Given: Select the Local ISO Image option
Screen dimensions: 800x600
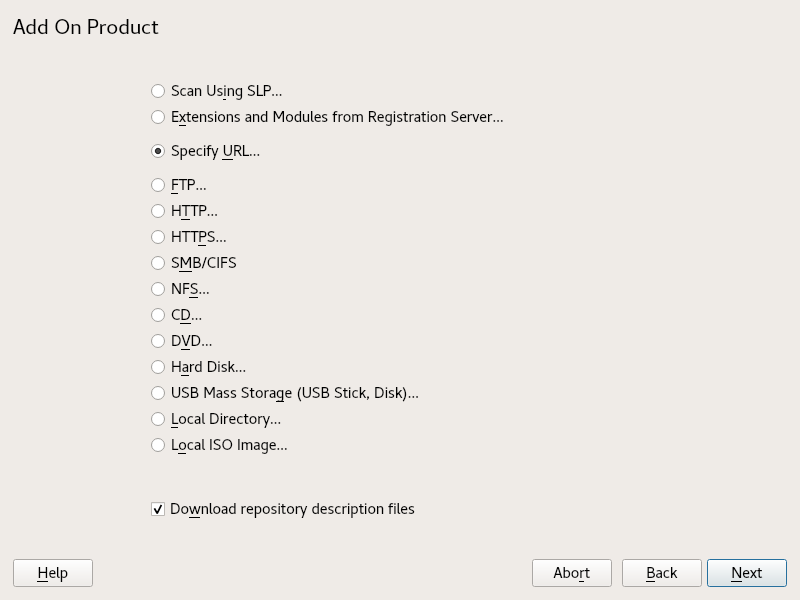Looking at the screenshot, I should (158, 445).
